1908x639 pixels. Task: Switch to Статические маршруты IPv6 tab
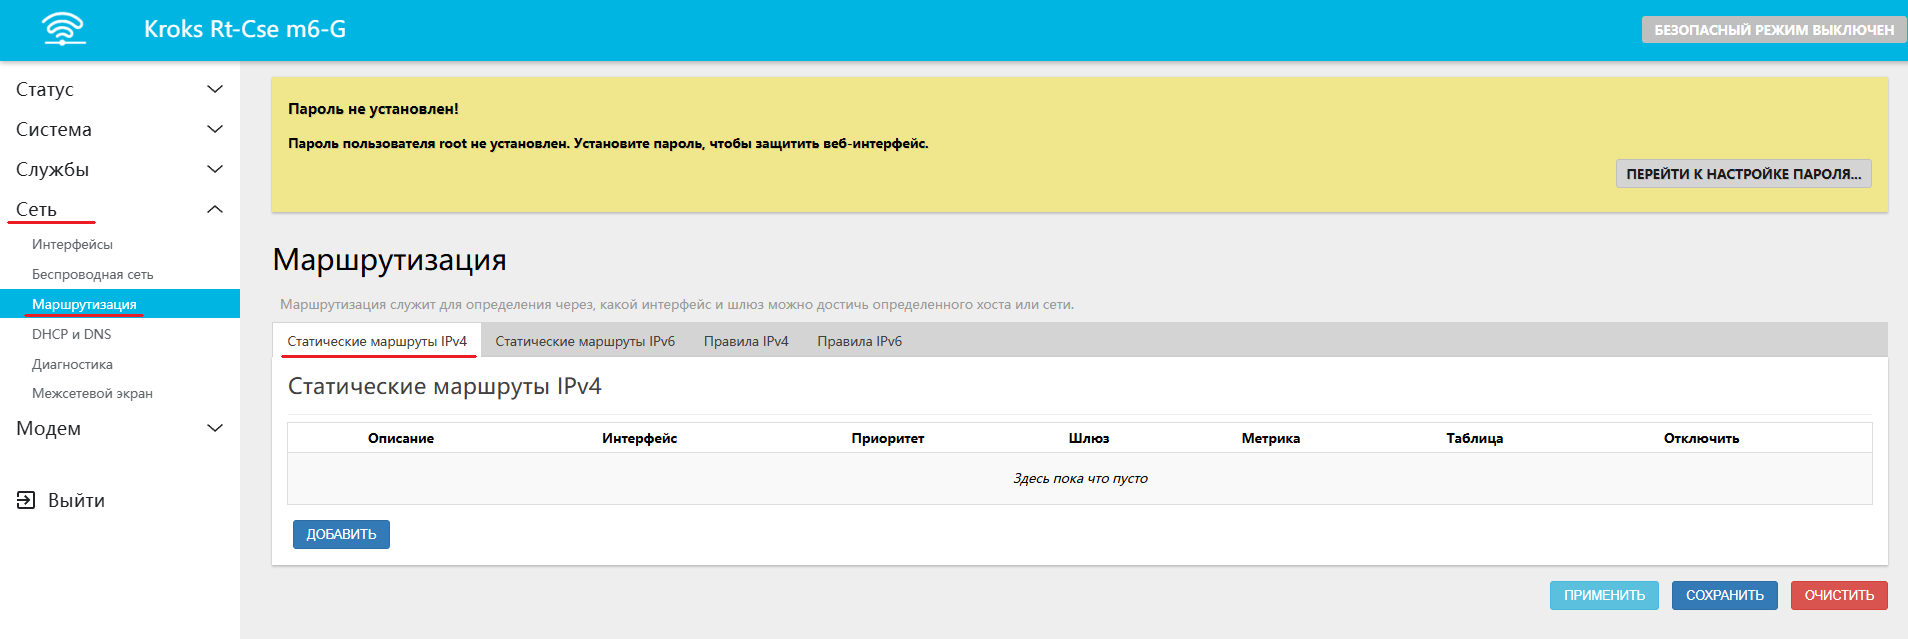(585, 341)
